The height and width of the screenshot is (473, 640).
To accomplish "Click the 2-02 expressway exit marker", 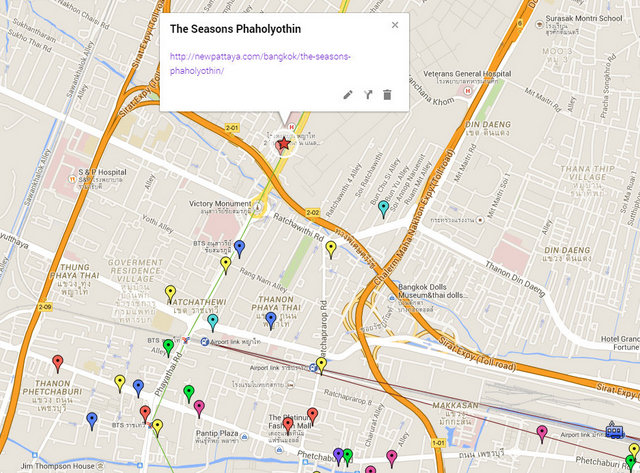I will [x=313, y=213].
